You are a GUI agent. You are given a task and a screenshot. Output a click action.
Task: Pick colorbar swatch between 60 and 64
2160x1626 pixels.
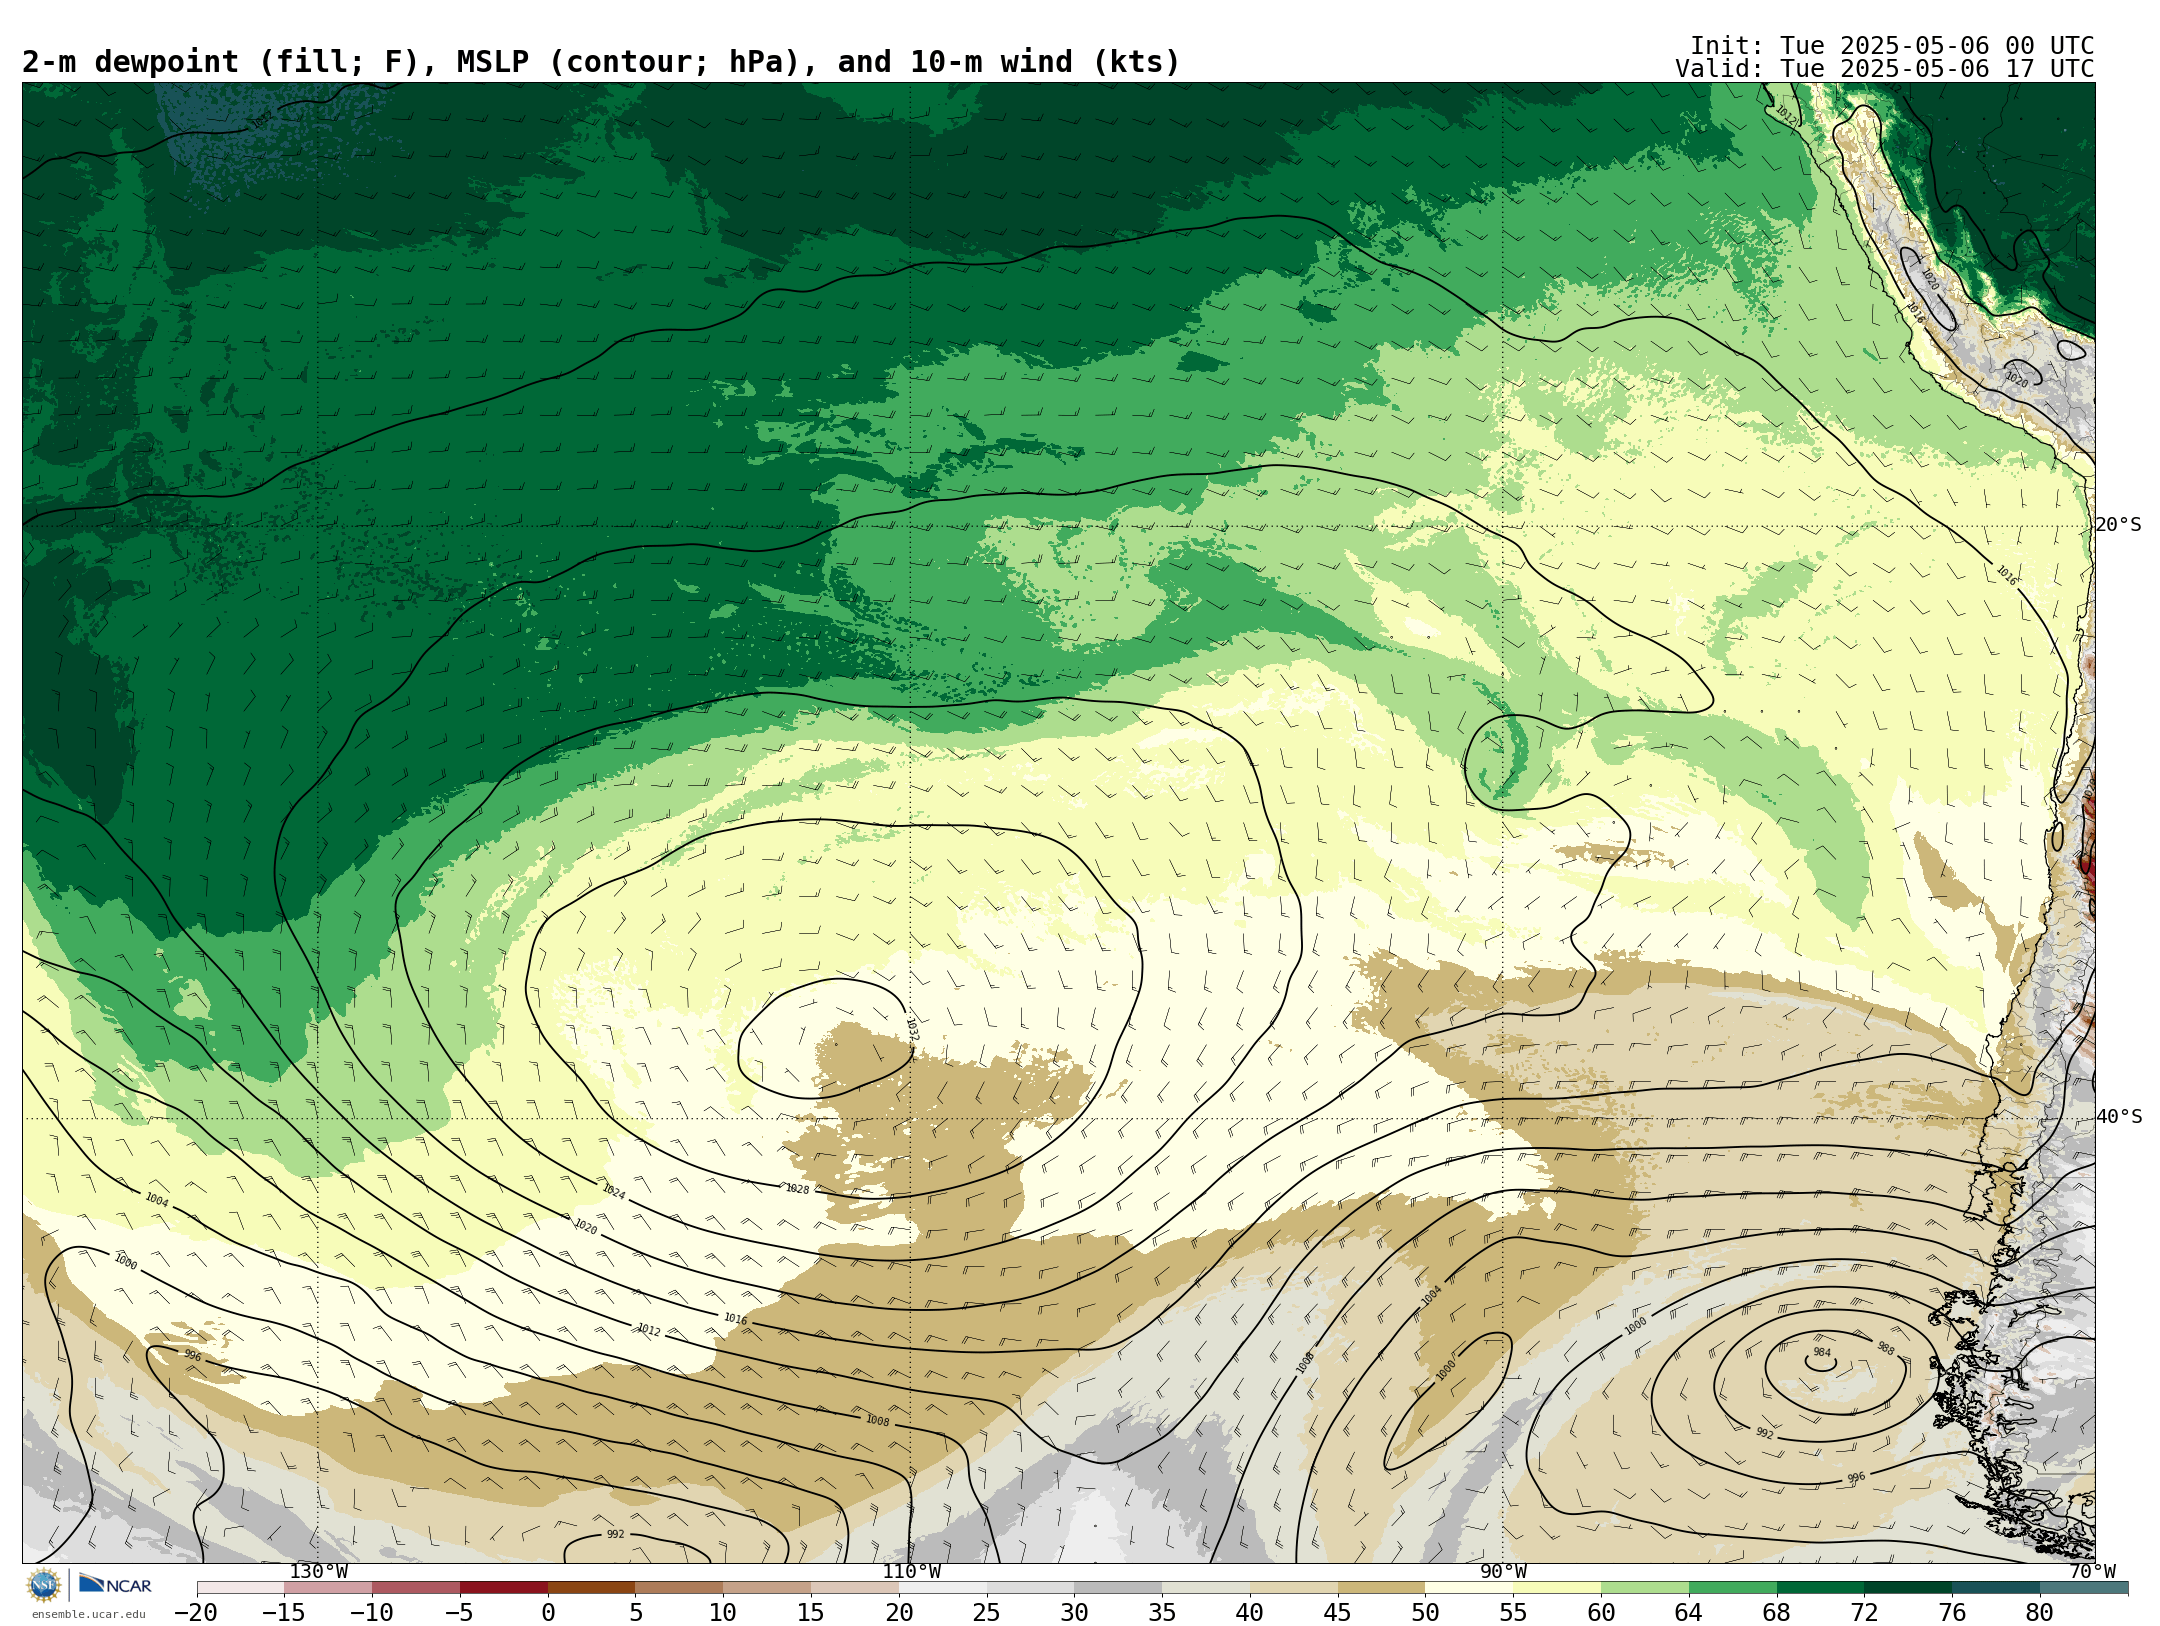(1645, 1588)
